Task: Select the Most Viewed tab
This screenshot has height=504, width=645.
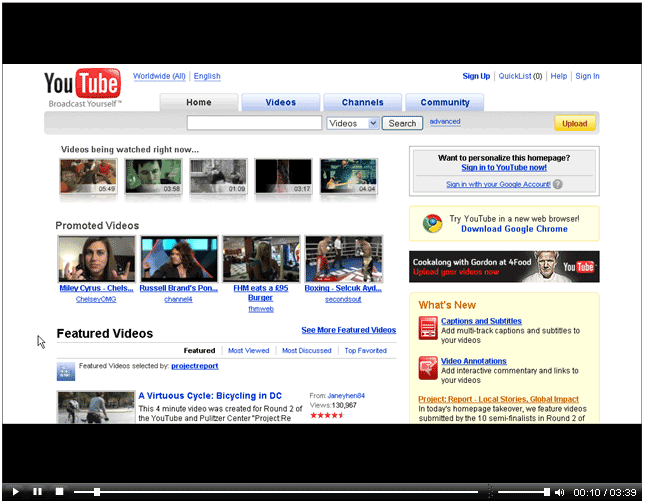Action: [248, 351]
